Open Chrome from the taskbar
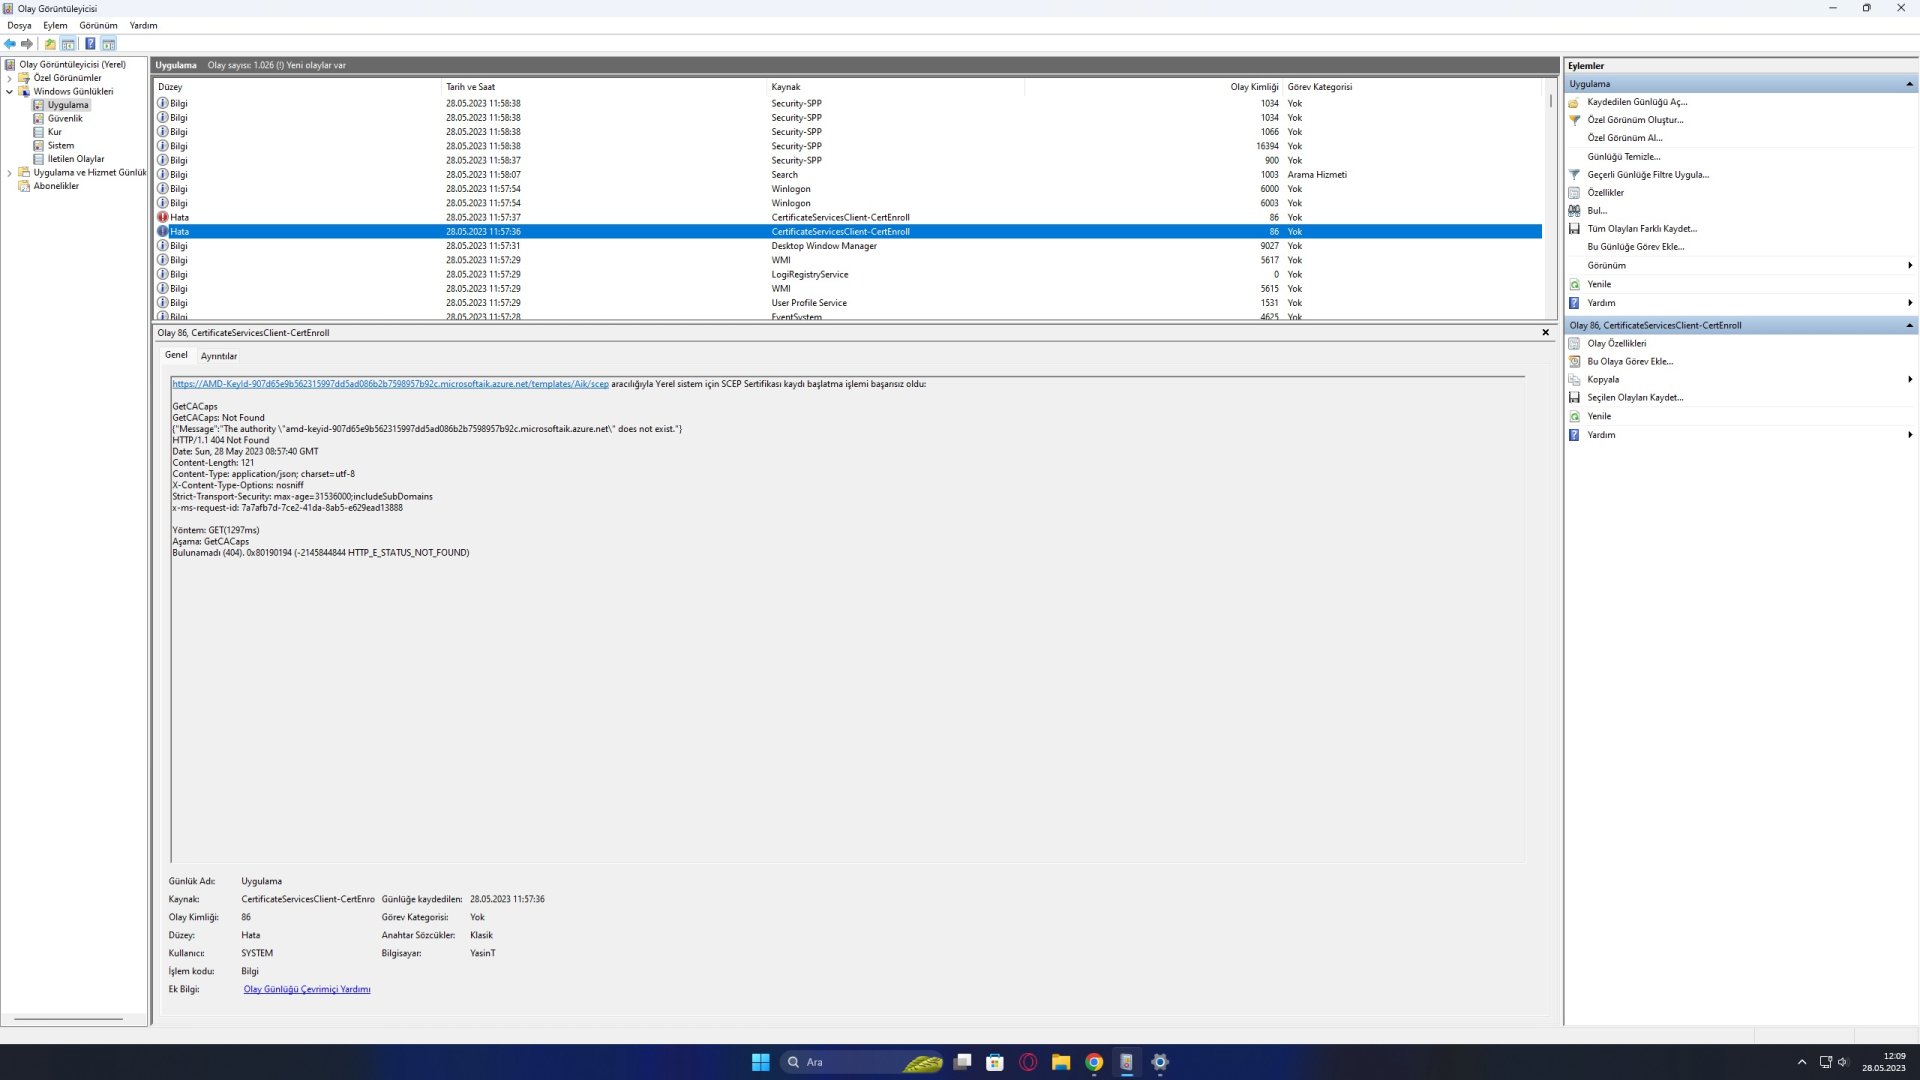Screen dimensions: 1920x1080 [x=1094, y=1062]
